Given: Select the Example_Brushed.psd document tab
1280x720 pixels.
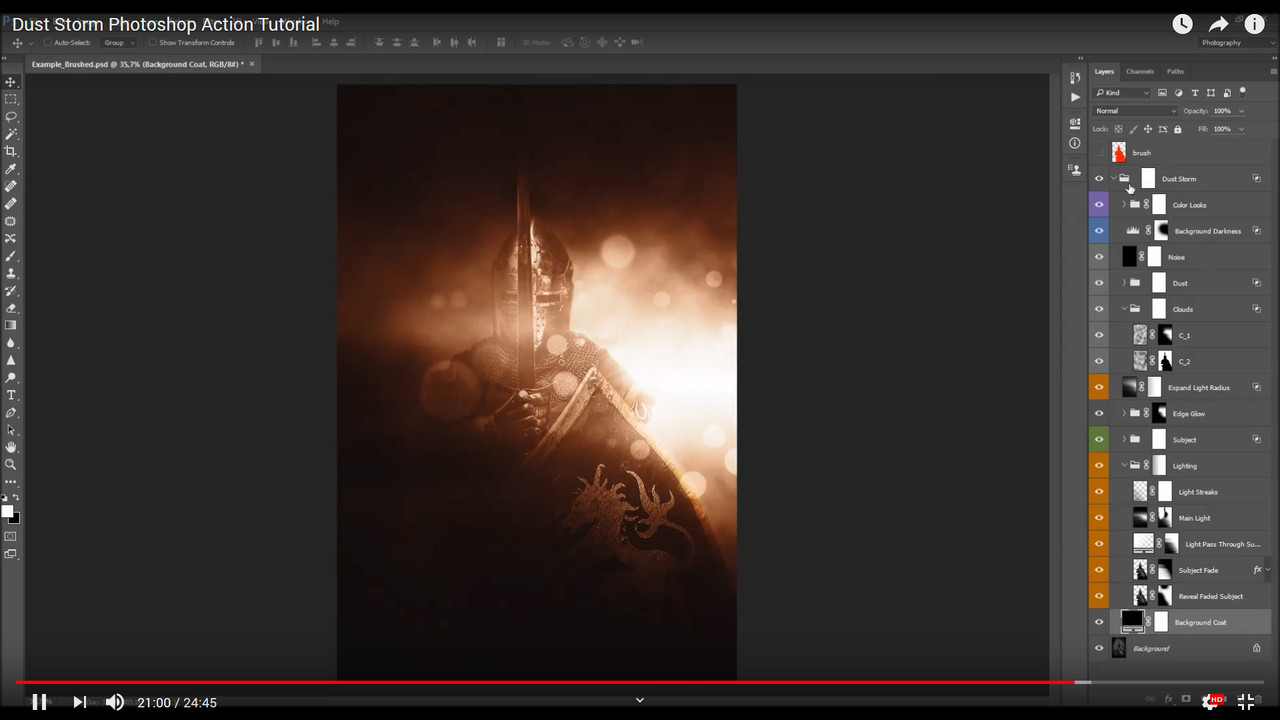Looking at the screenshot, I should click(x=143, y=64).
